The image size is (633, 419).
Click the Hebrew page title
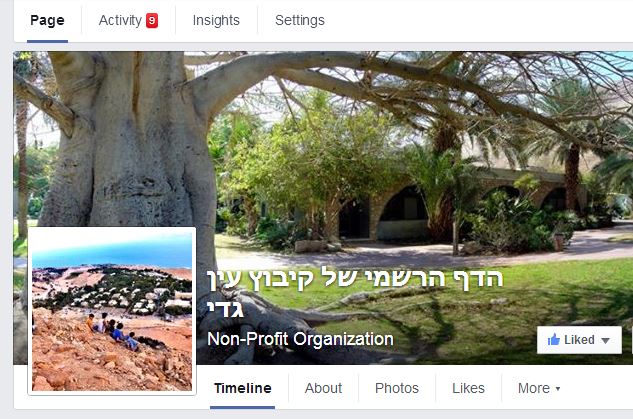click(355, 293)
